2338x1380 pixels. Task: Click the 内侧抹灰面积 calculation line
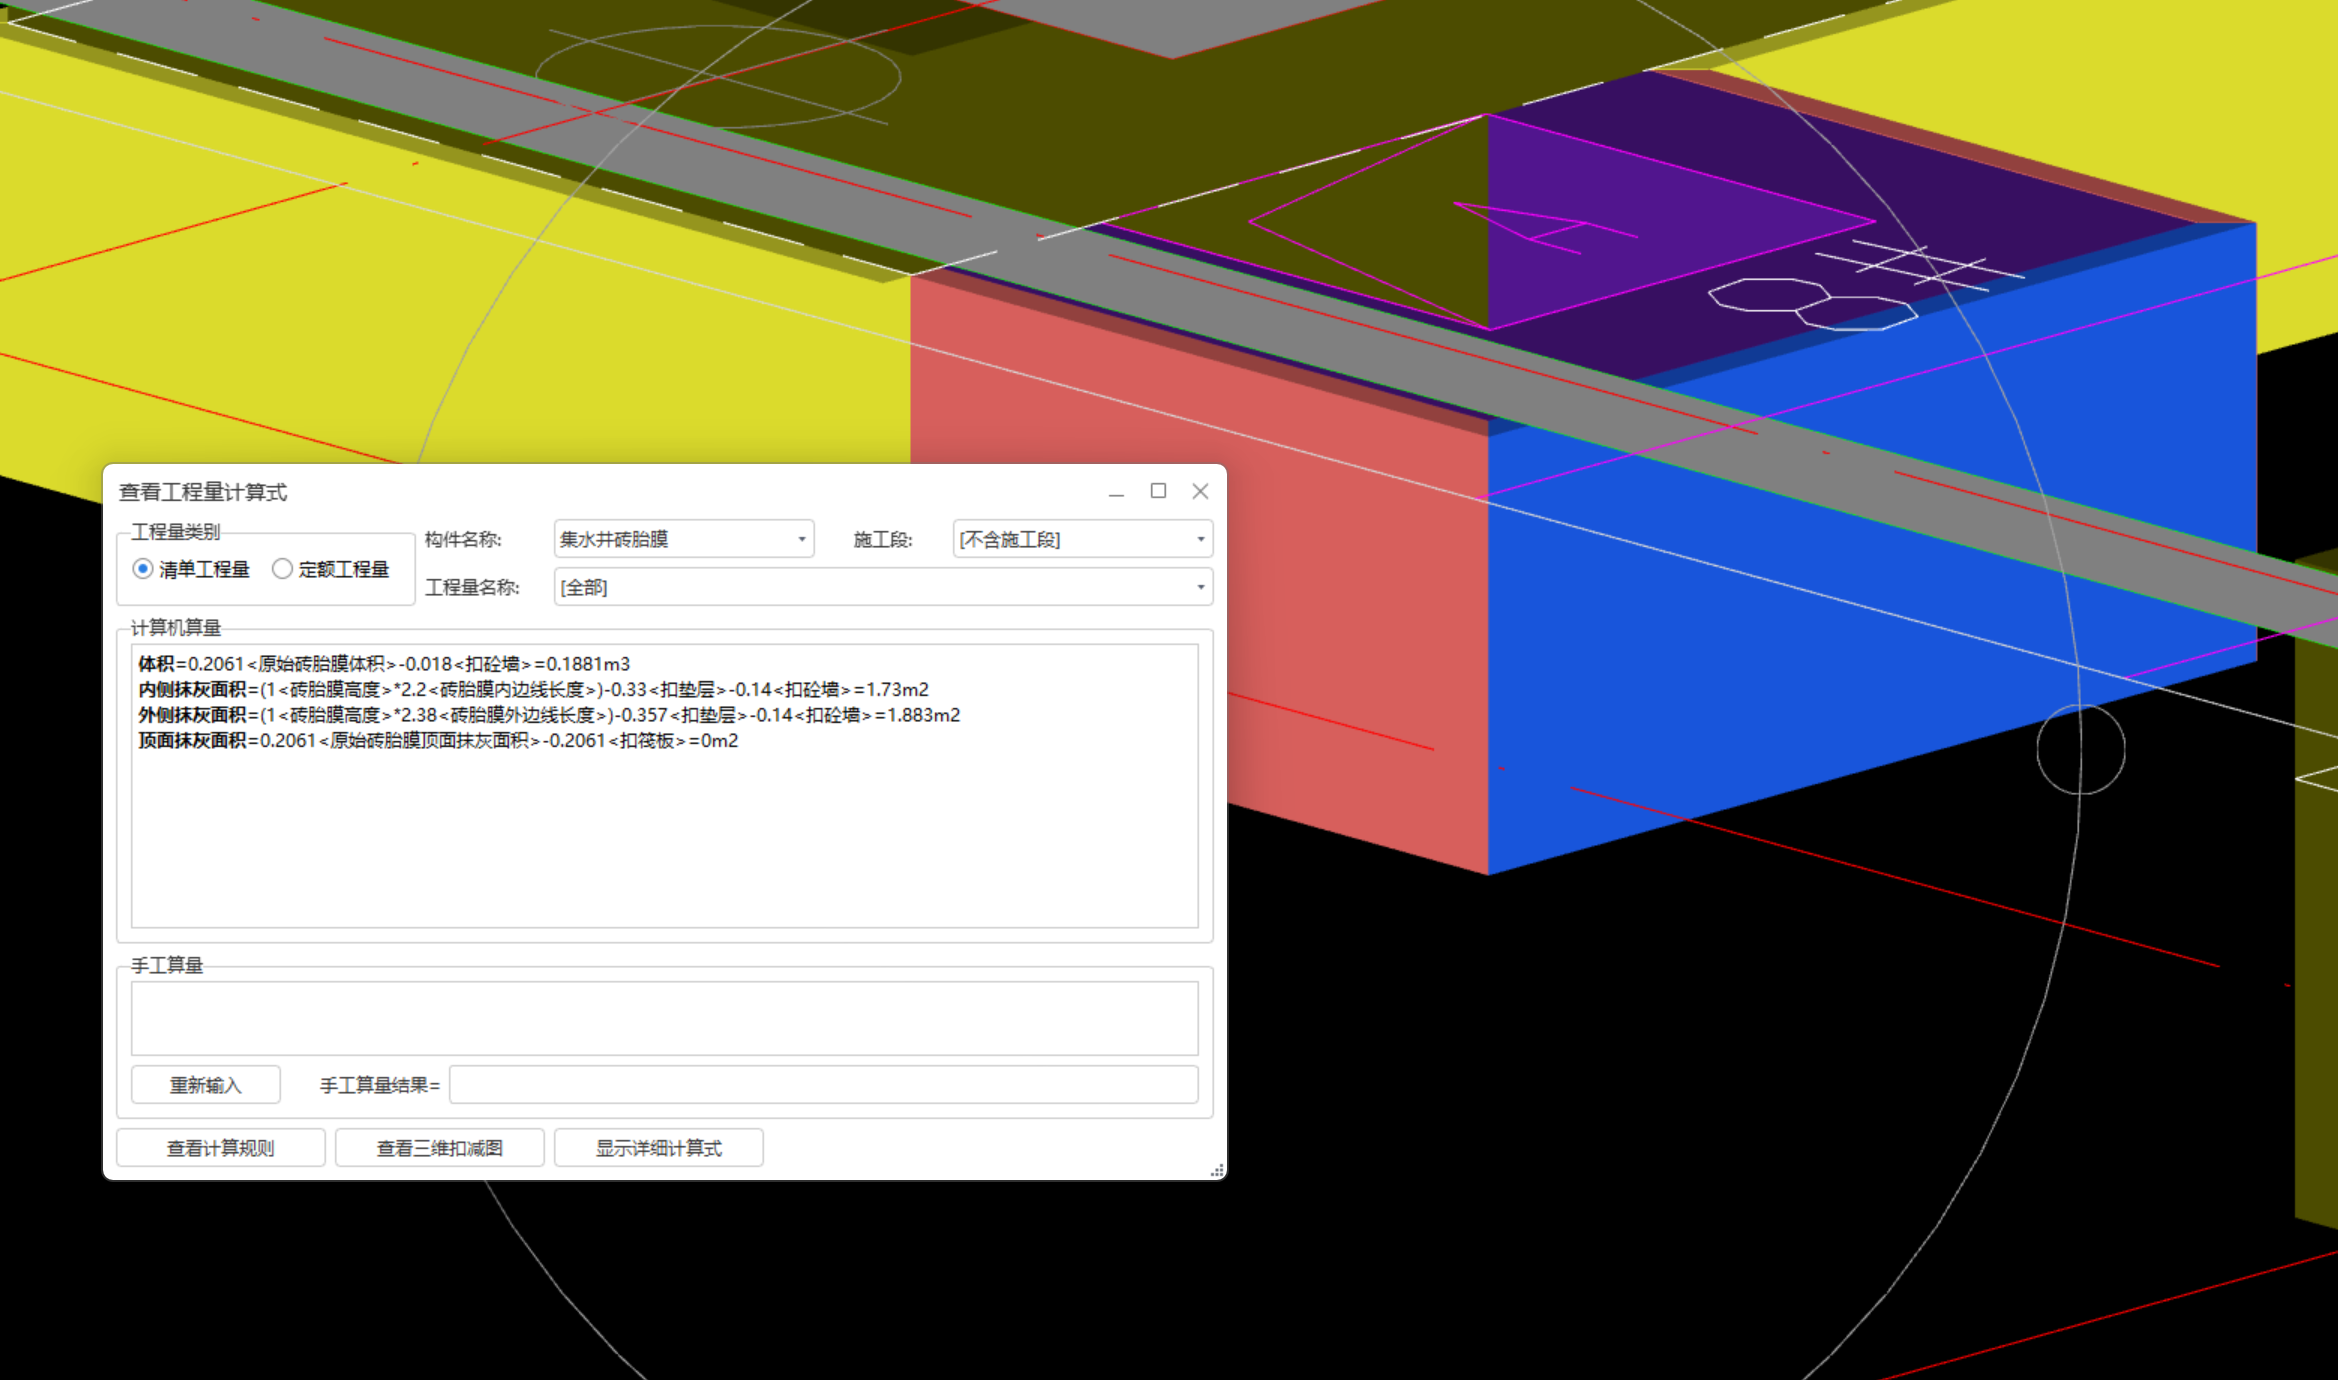pyautogui.click(x=533, y=690)
